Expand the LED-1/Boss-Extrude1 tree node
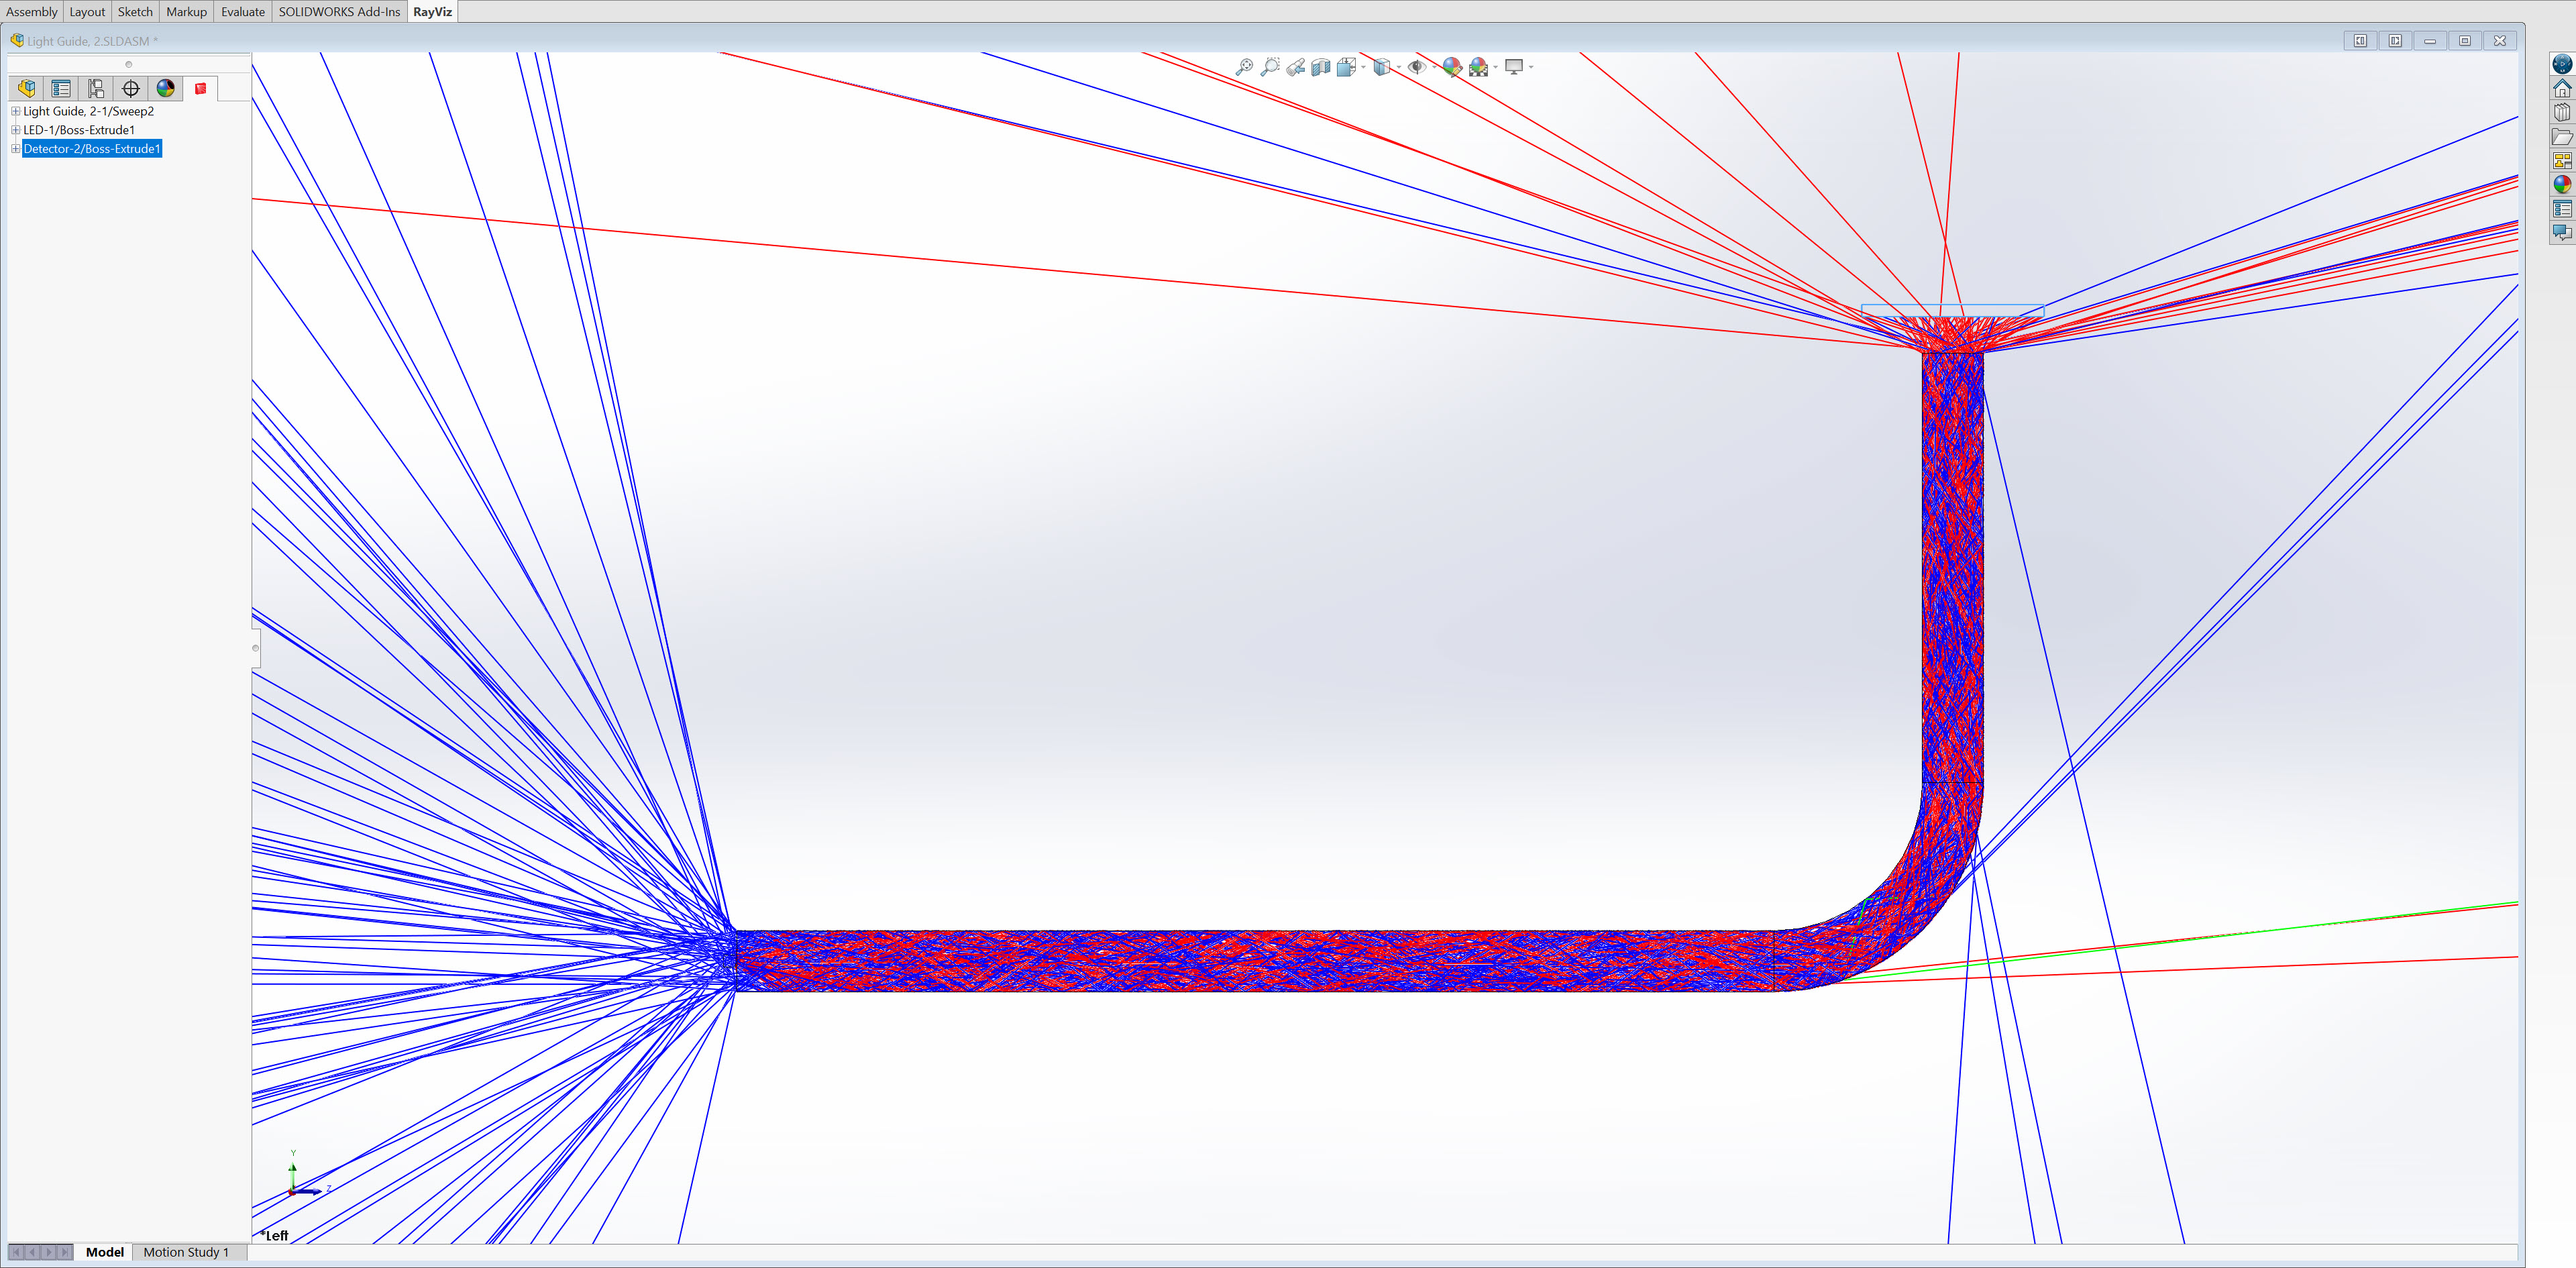2576x1268 pixels. coord(15,130)
